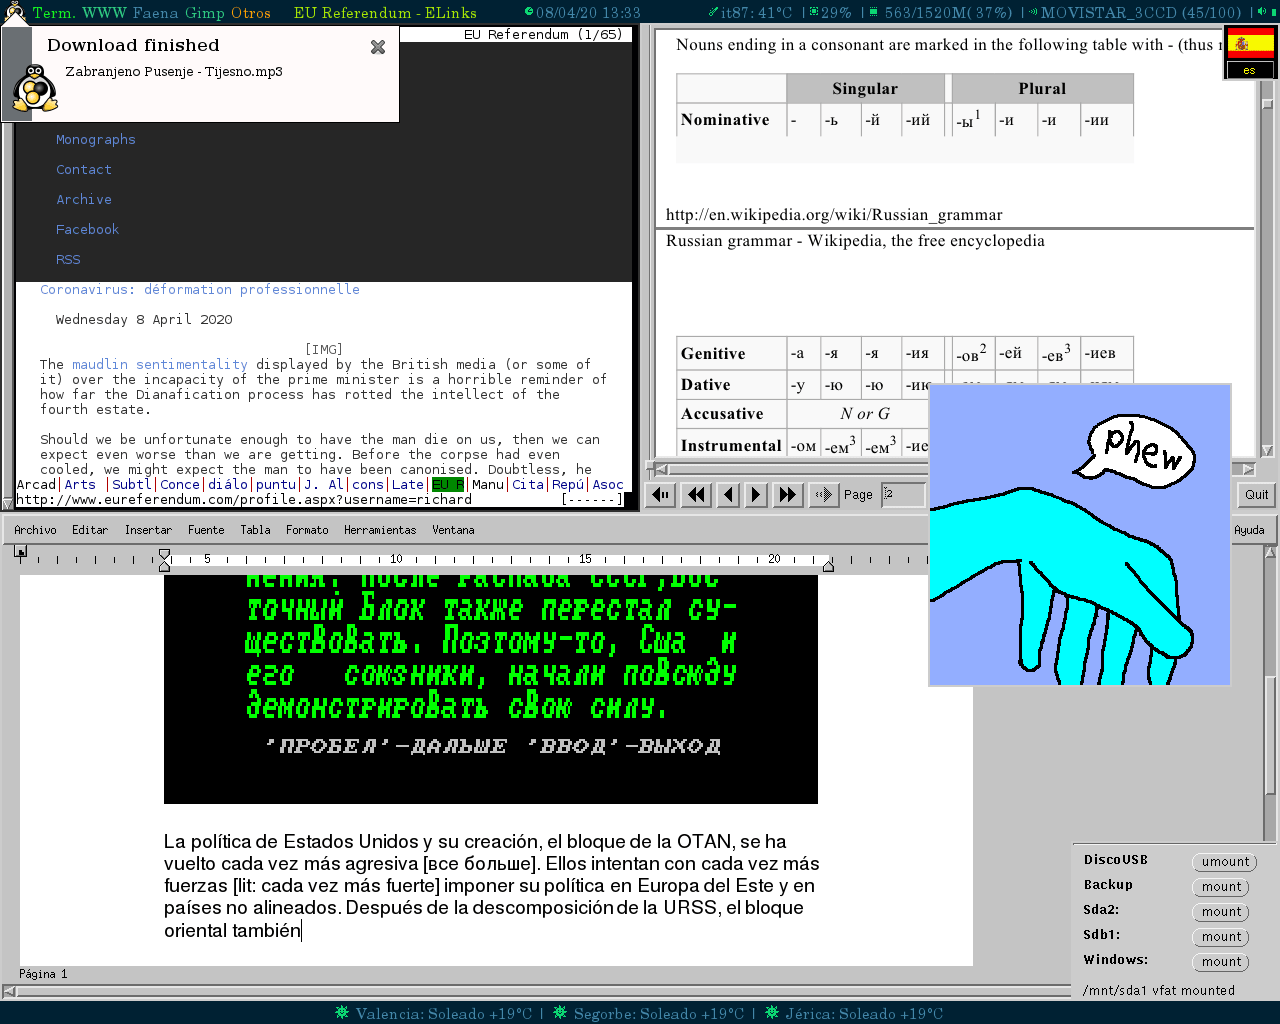
Task: Advance one page with right arrow icon
Action: [x=756, y=494]
